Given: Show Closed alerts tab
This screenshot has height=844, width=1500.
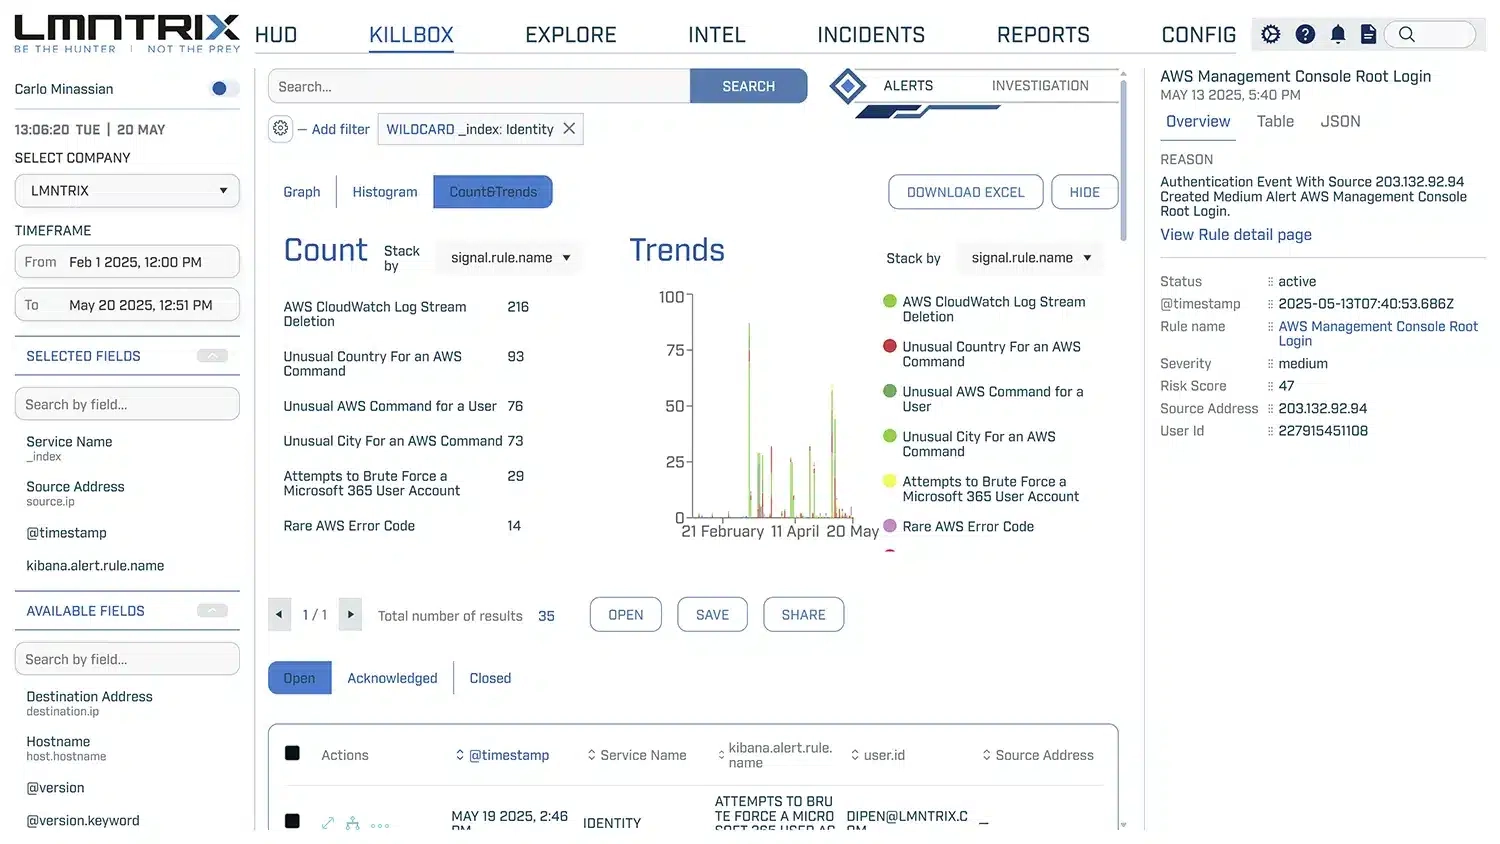Looking at the screenshot, I should pos(490,678).
